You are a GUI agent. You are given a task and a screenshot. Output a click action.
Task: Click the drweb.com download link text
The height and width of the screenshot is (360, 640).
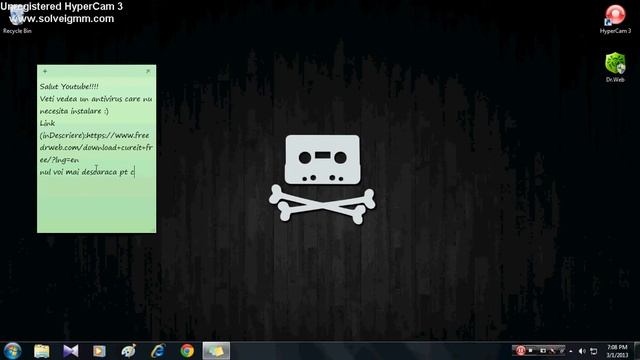96,147
